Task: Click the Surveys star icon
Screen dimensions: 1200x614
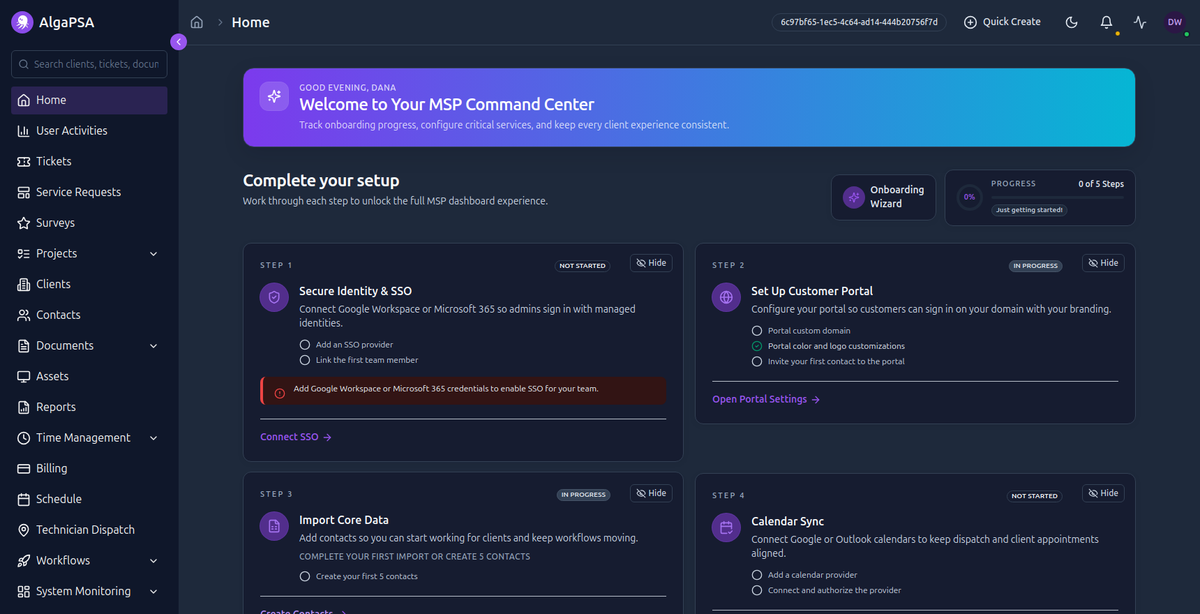Action: tap(24, 223)
